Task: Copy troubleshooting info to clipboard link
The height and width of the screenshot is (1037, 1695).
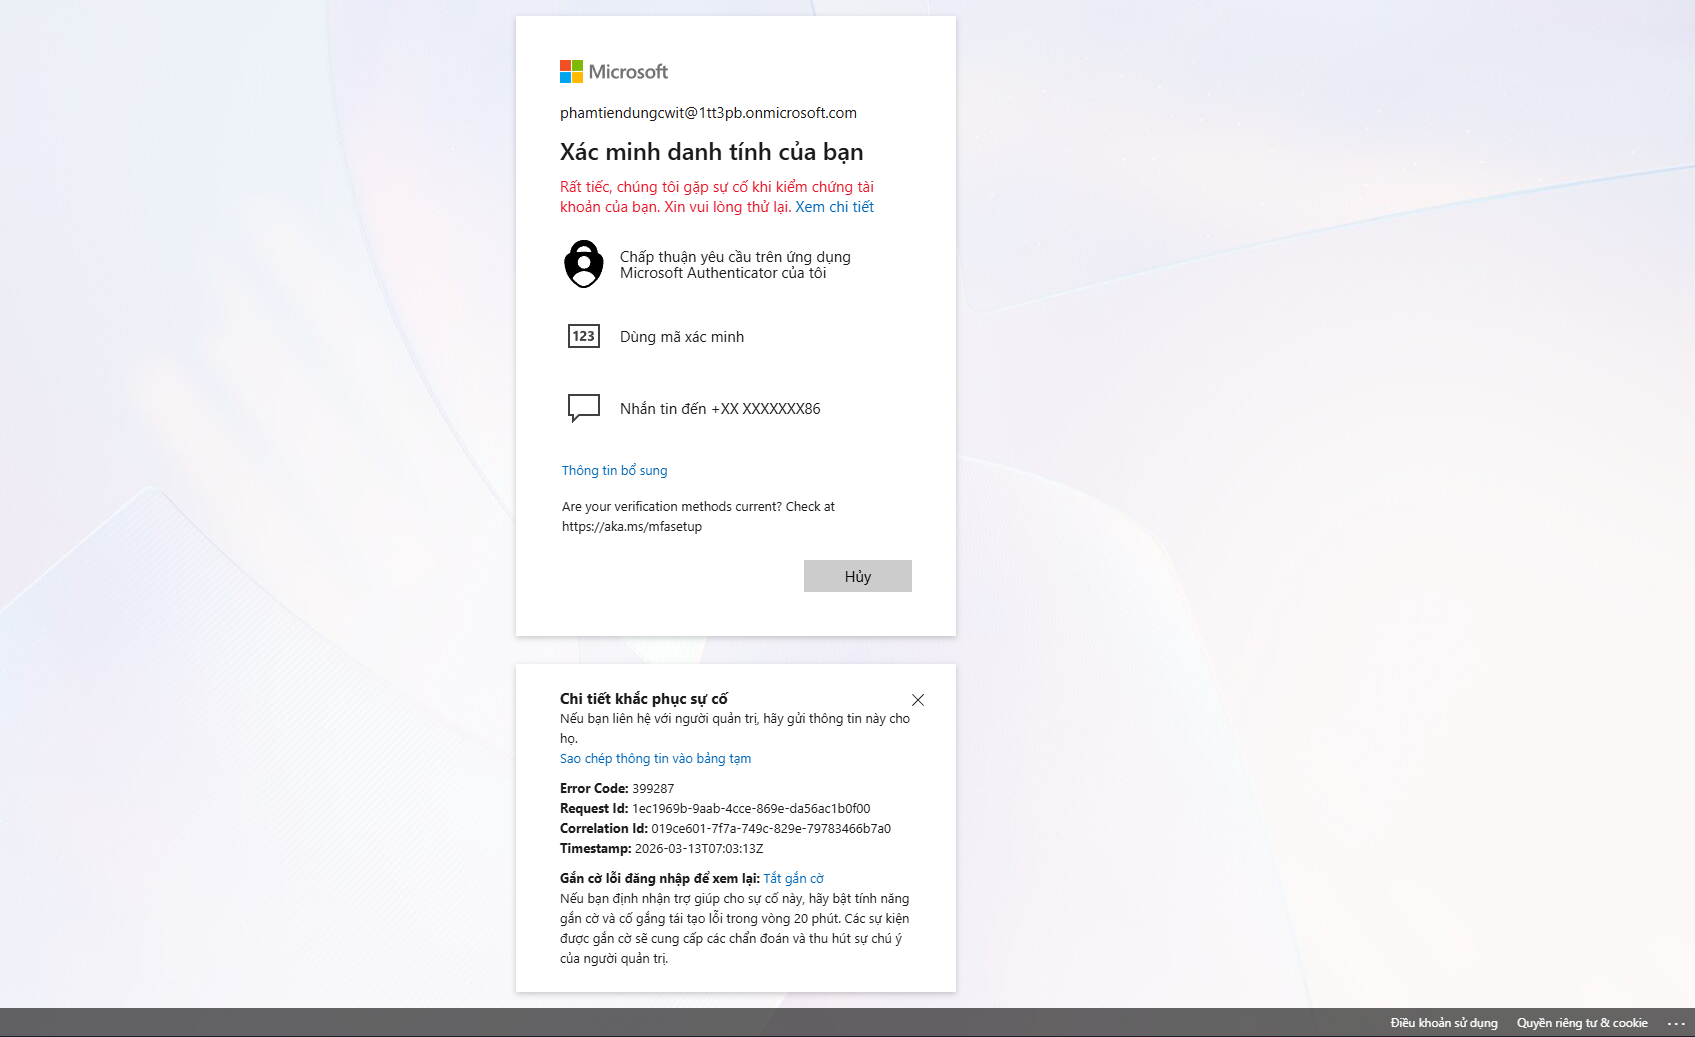Action: (655, 759)
